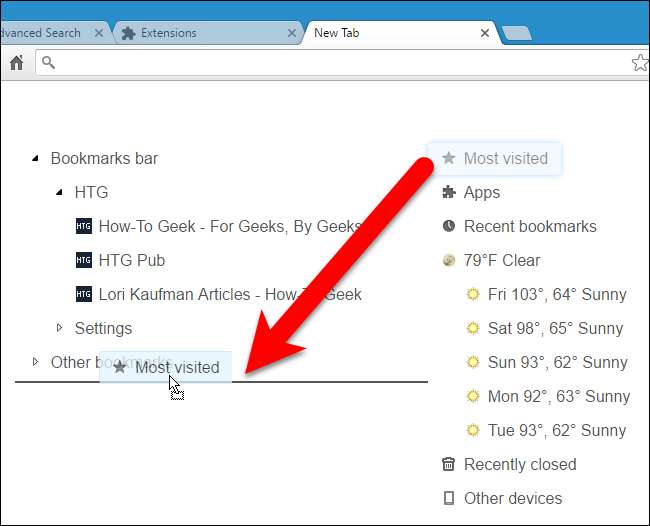650x526 pixels.
Task: Close the New Tab tab
Action: click(x=485, y=33)
